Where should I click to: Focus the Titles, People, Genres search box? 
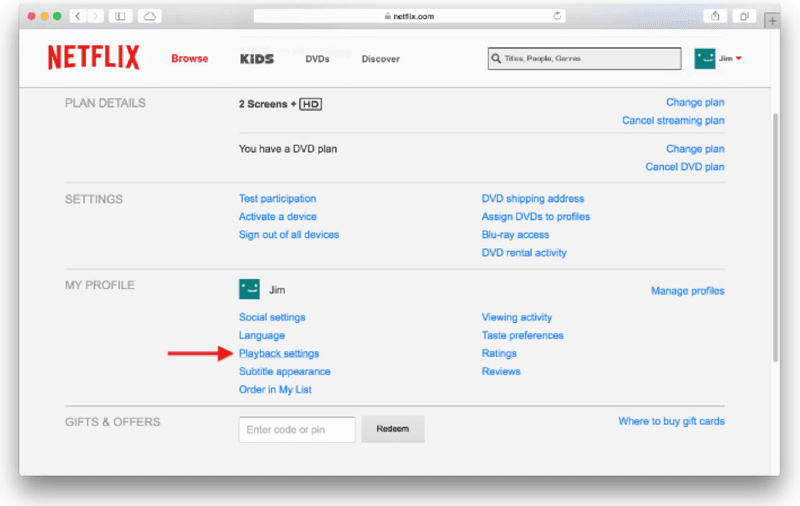coord(585,59)
